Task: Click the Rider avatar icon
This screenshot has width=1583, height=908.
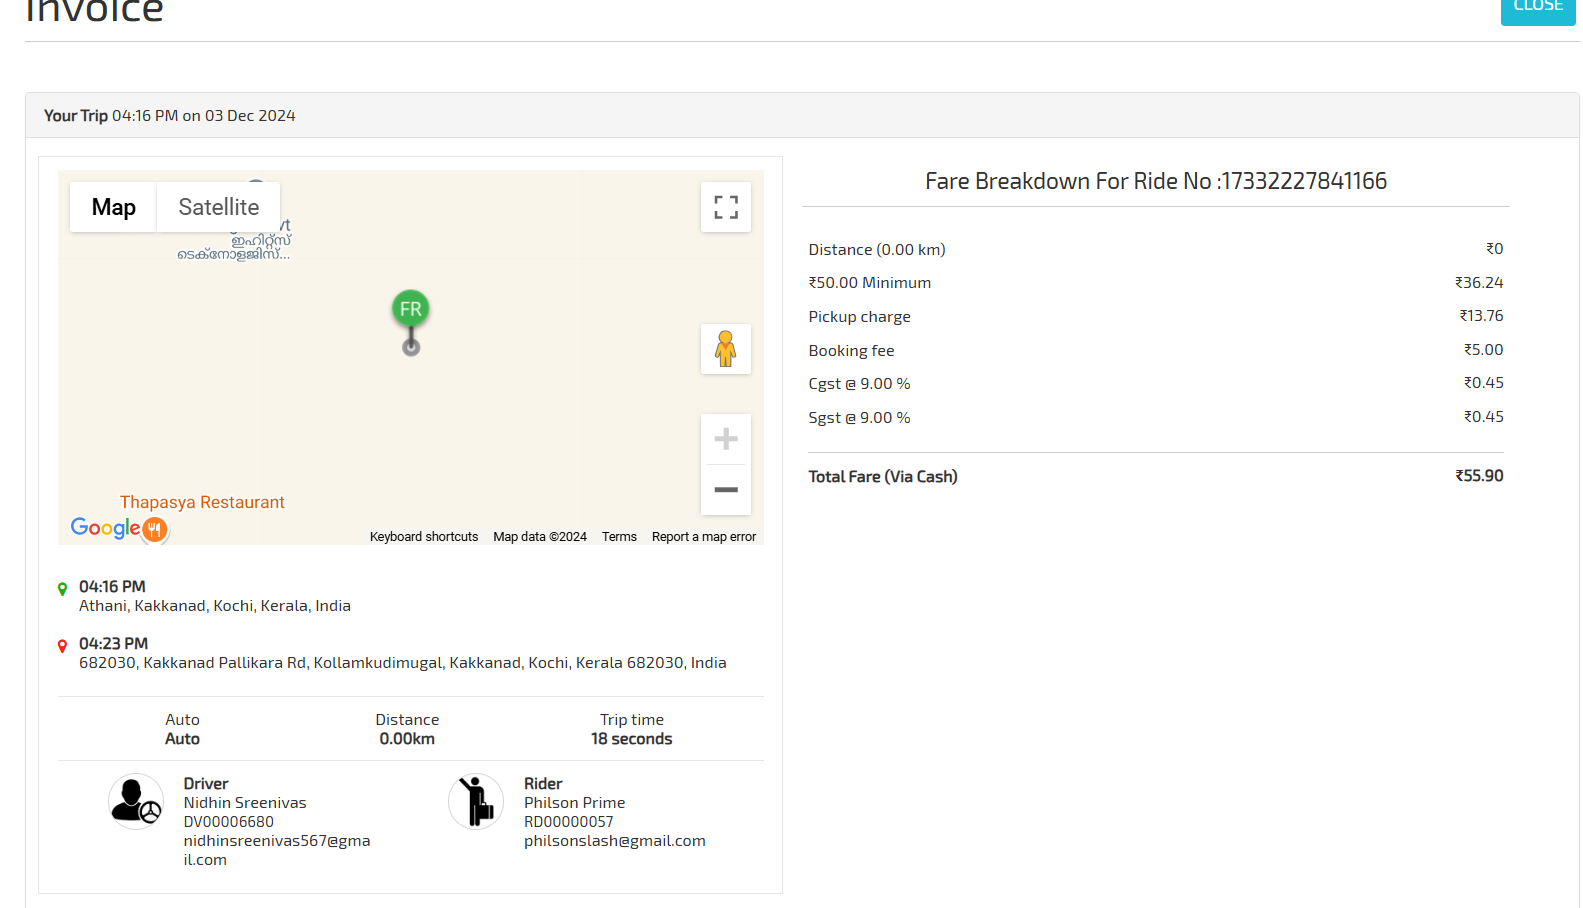Action: [x=476, y=802]
